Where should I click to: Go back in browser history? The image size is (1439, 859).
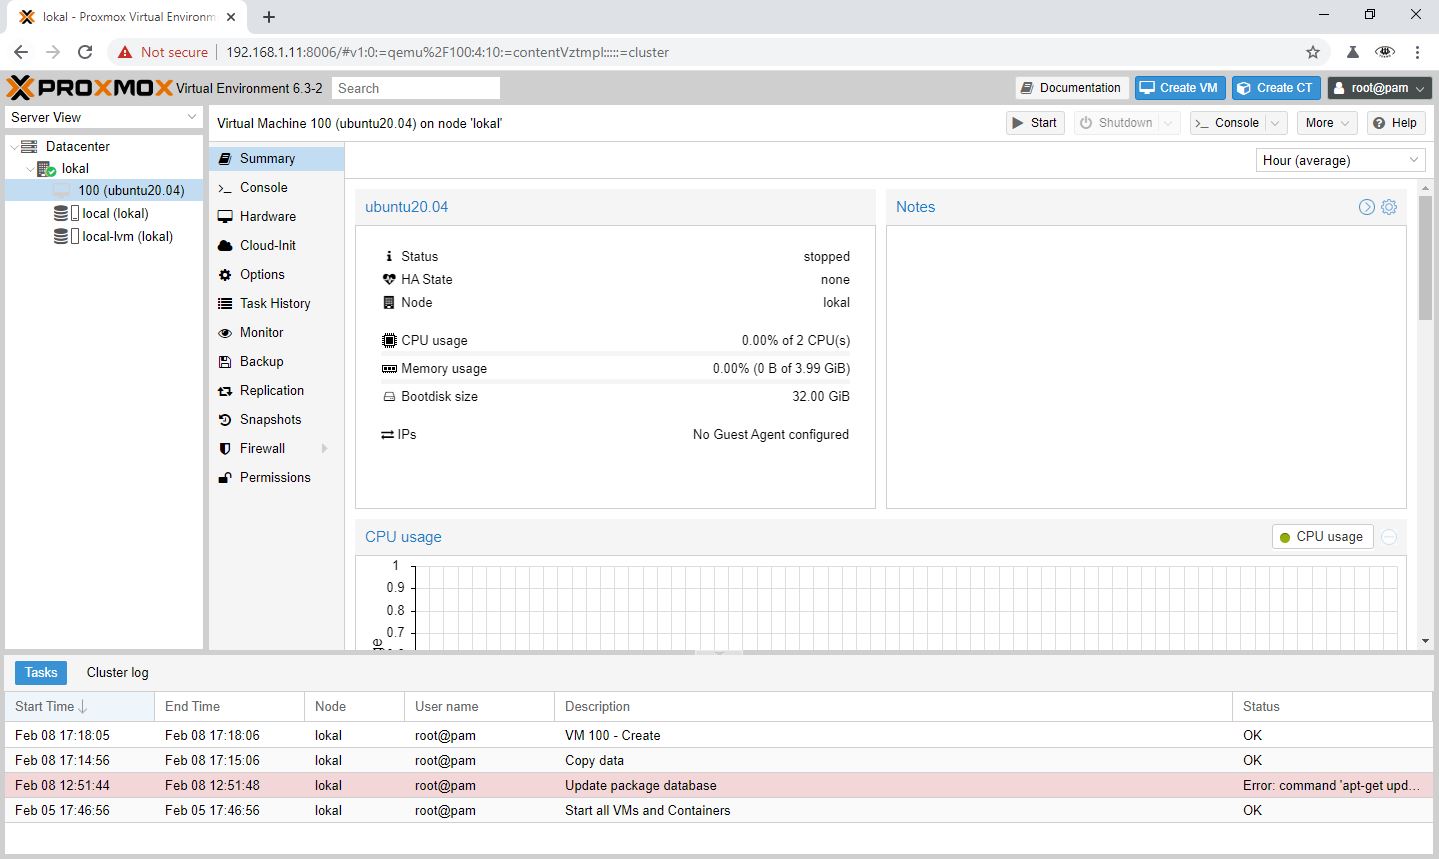pos(21,52)
